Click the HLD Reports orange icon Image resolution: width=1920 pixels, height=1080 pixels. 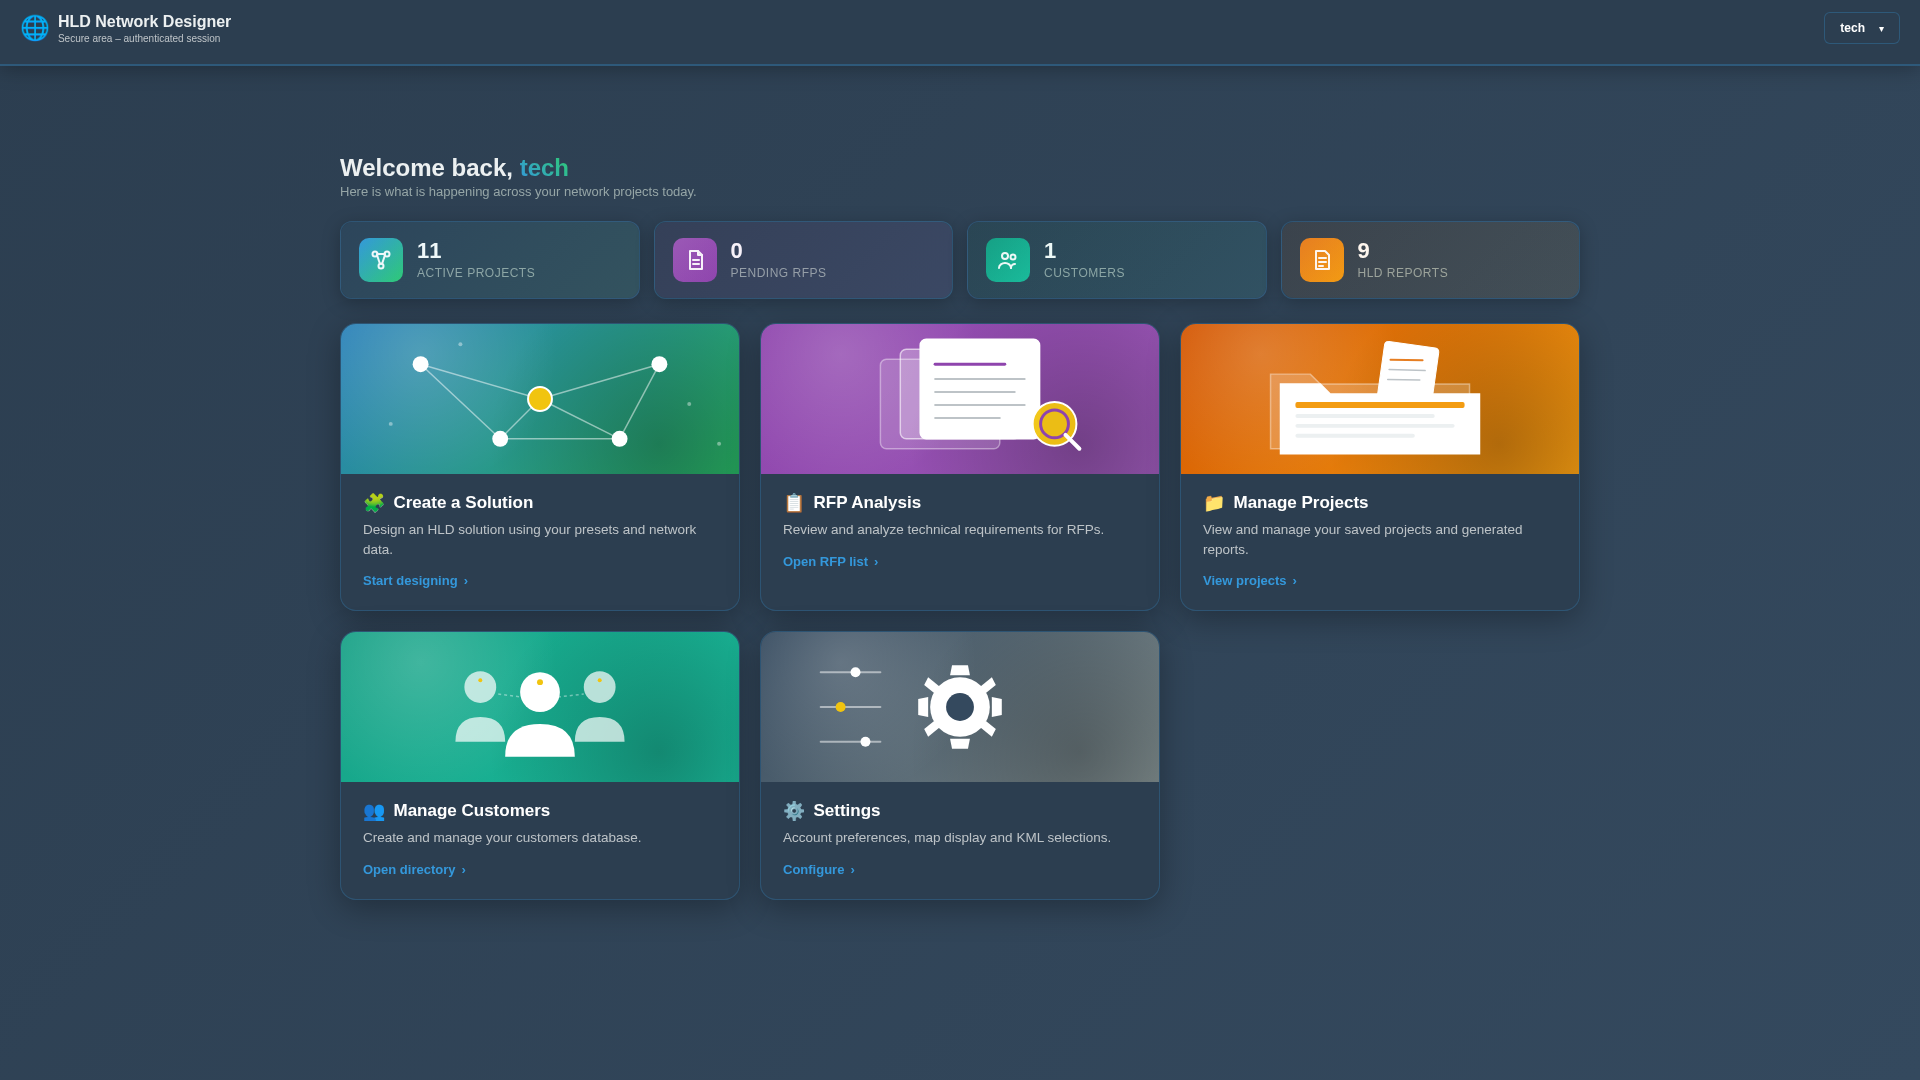(x=1322, y=260)
